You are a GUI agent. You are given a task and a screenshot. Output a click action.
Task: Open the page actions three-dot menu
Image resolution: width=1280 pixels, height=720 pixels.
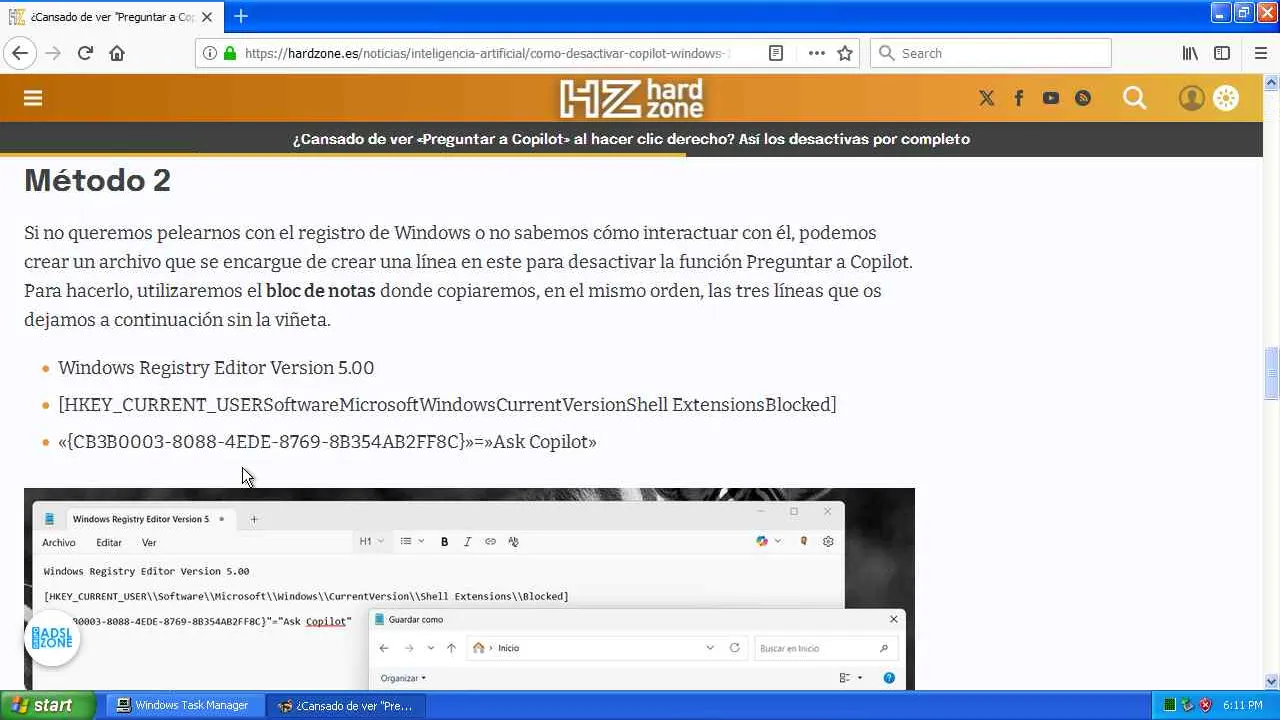click(816, 53)
